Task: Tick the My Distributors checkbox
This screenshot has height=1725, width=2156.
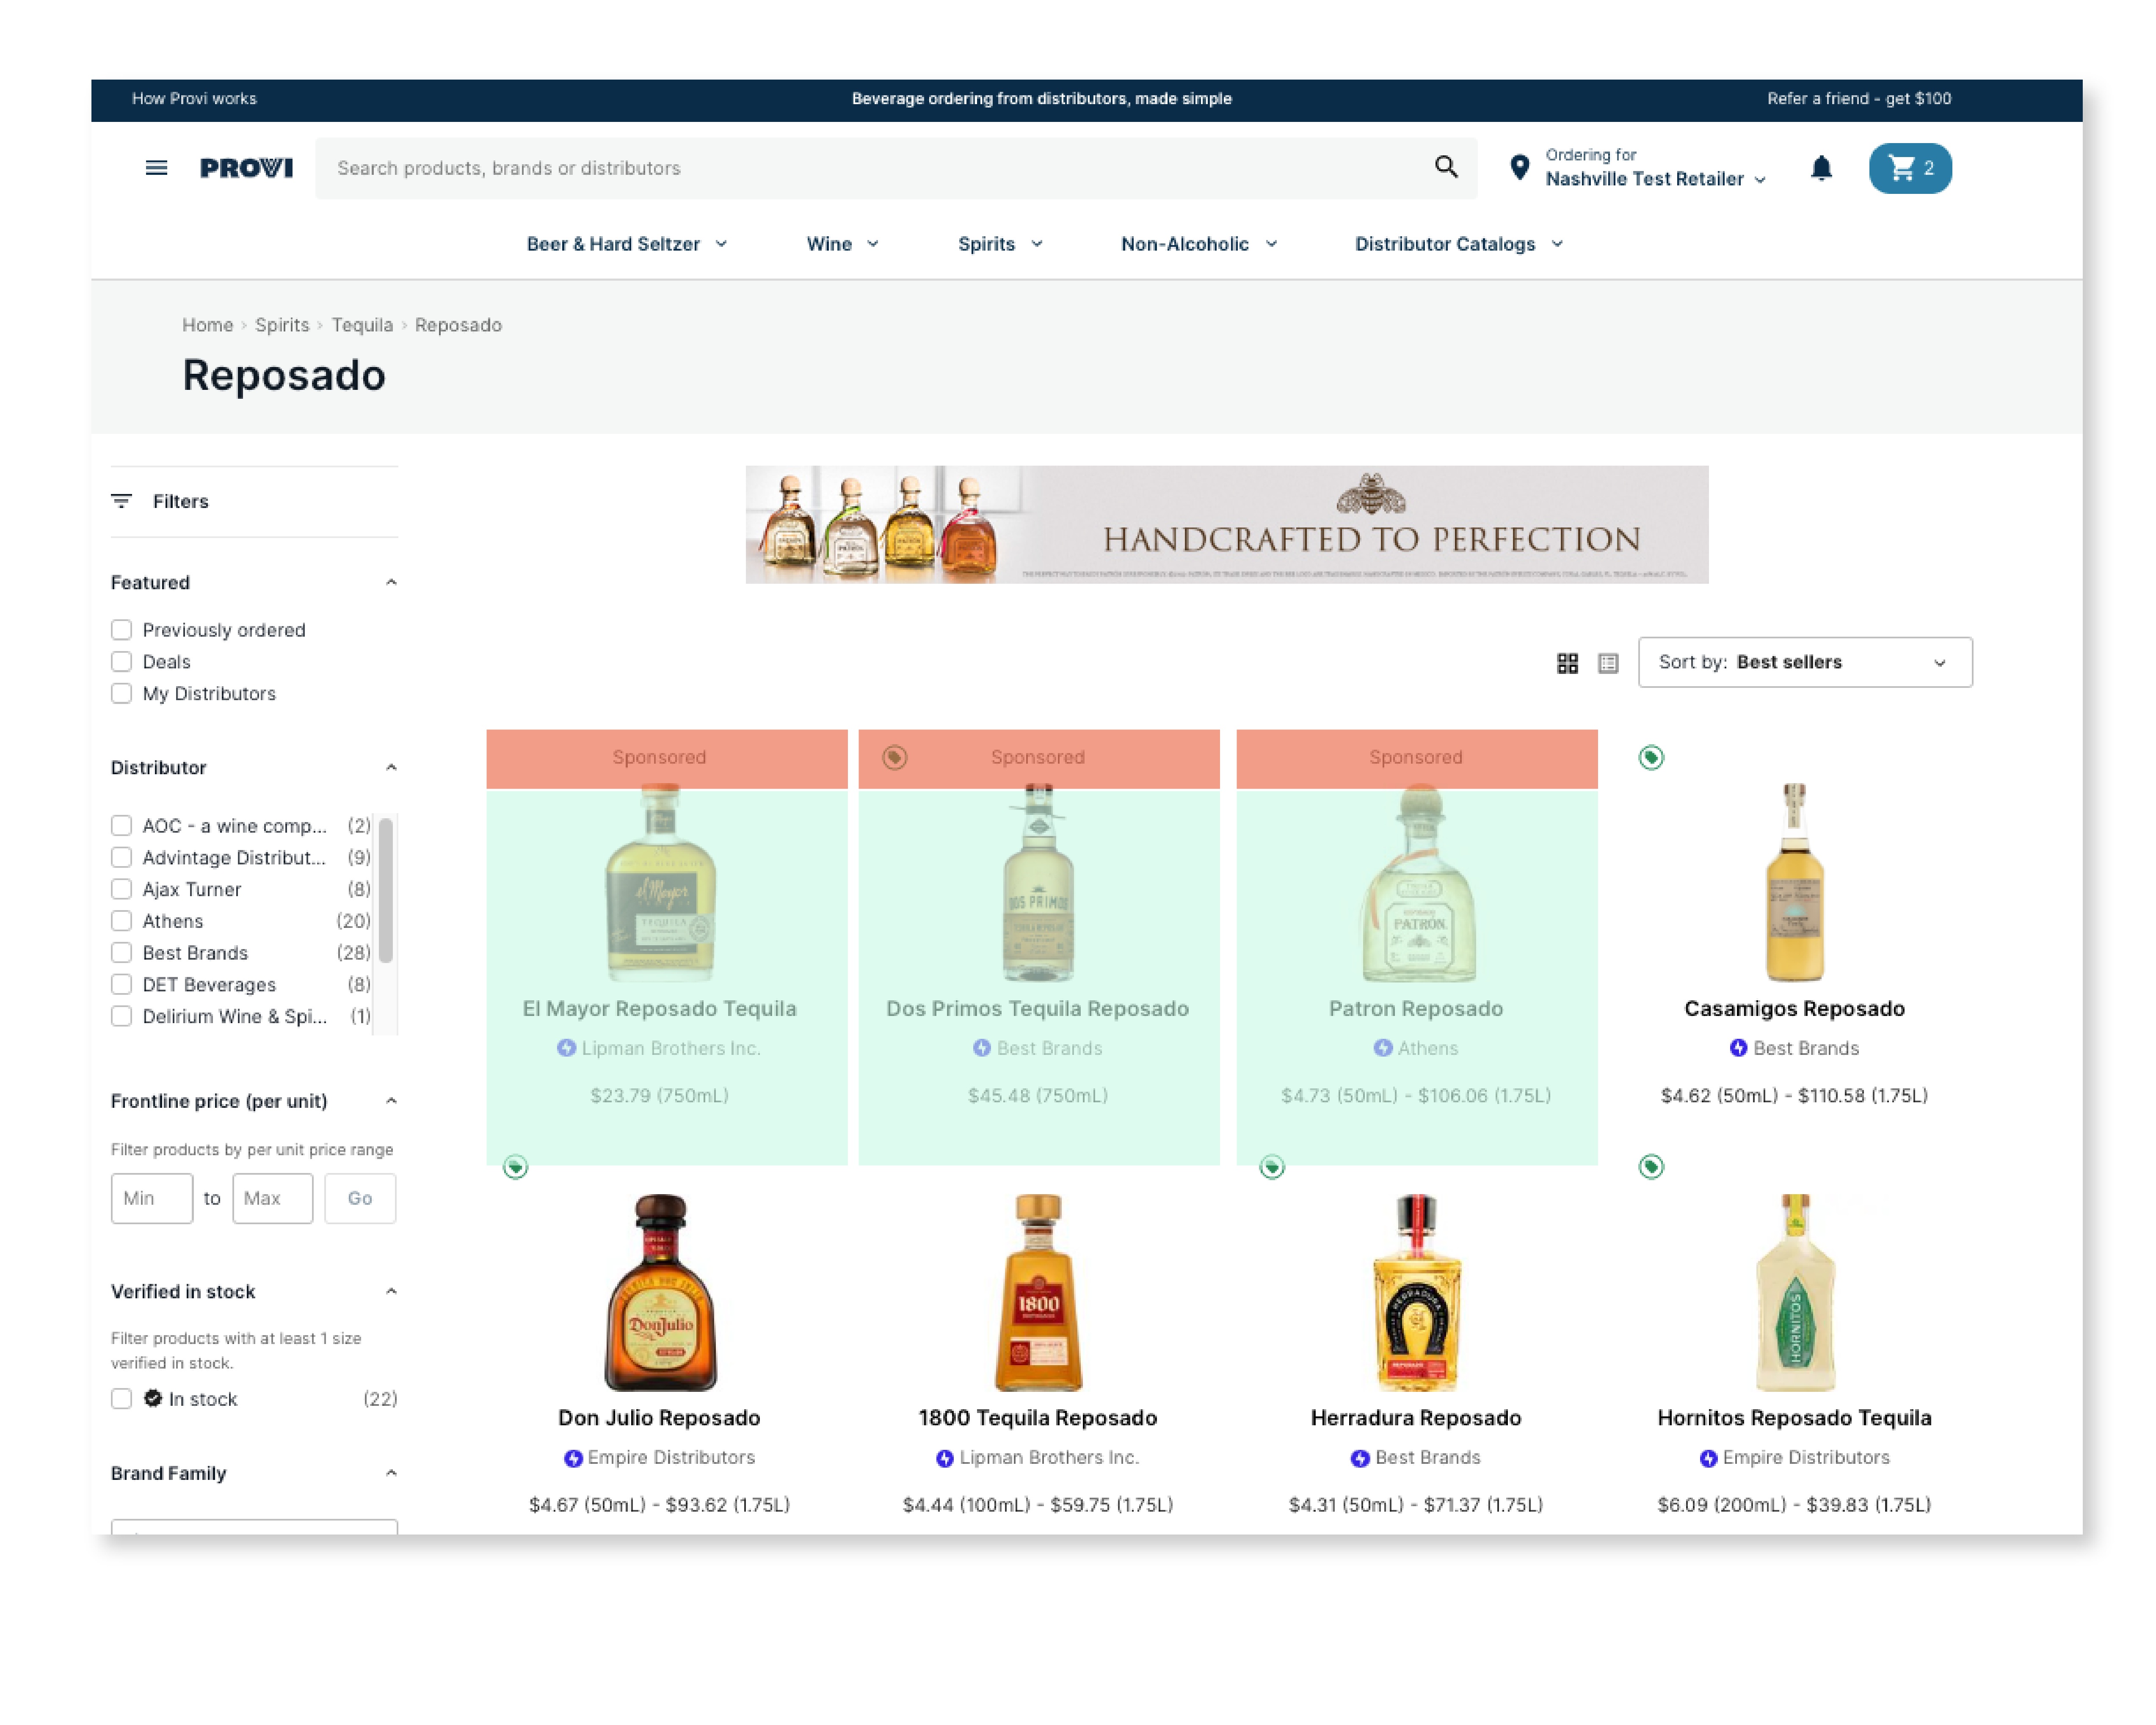Action: coord(121,694)
